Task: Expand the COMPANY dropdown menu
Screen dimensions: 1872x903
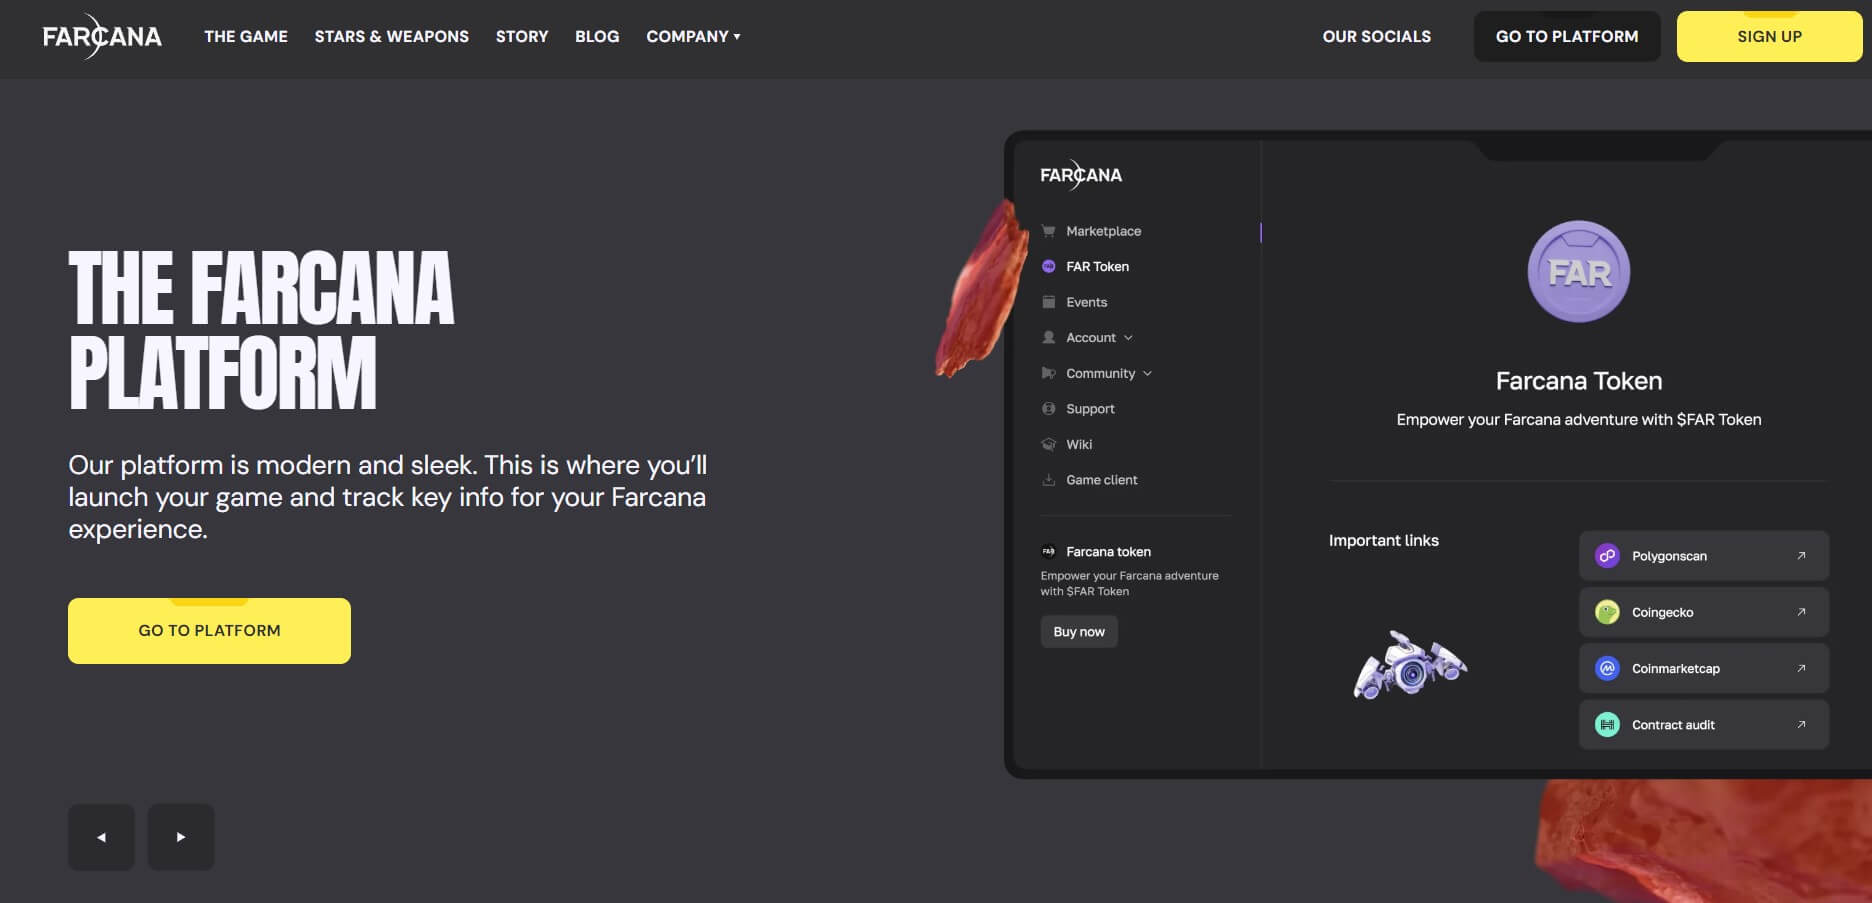Action: [x=693, y=36]
